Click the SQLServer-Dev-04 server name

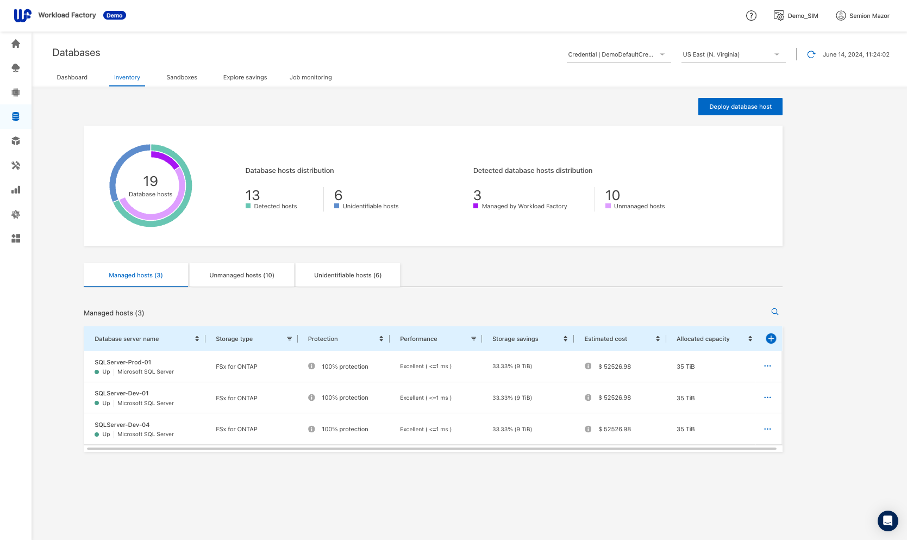(x=122, y=424)
